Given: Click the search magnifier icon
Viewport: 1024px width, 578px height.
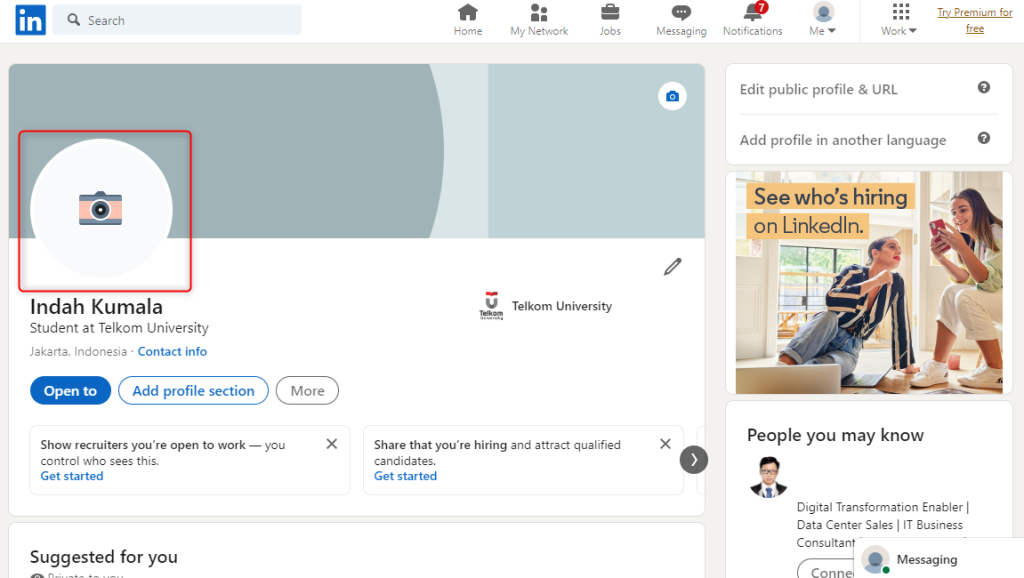Looking at the screenshot, I should [x=74, y=20].
